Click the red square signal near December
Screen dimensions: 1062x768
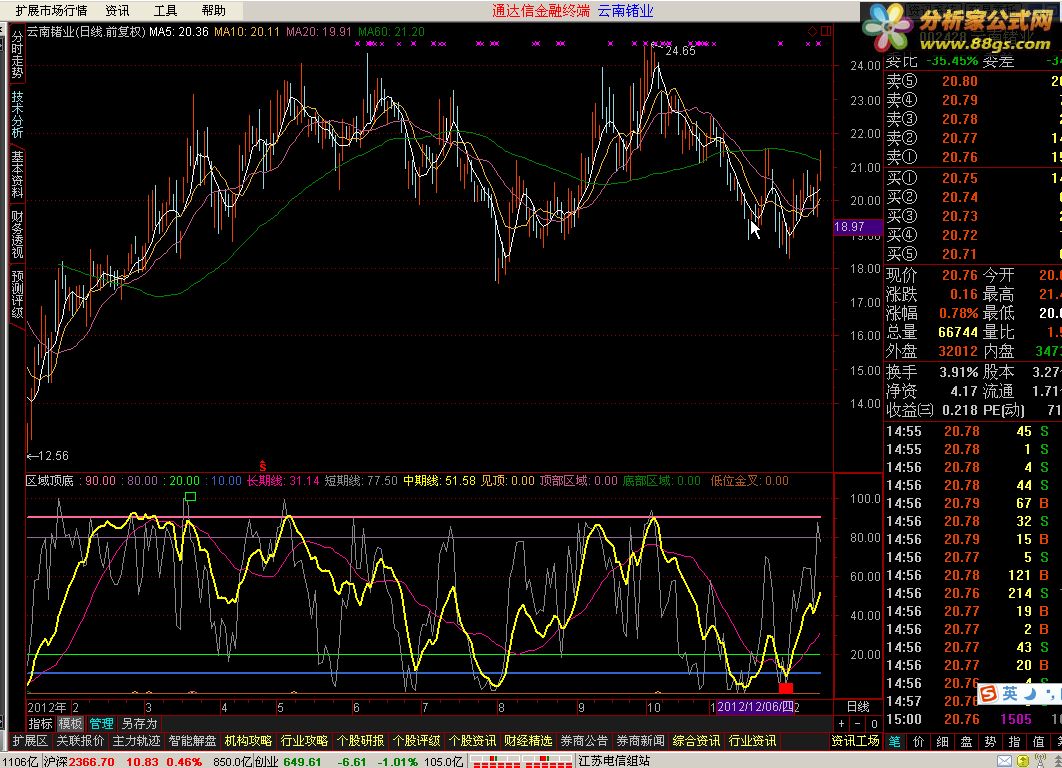[786, 688]
